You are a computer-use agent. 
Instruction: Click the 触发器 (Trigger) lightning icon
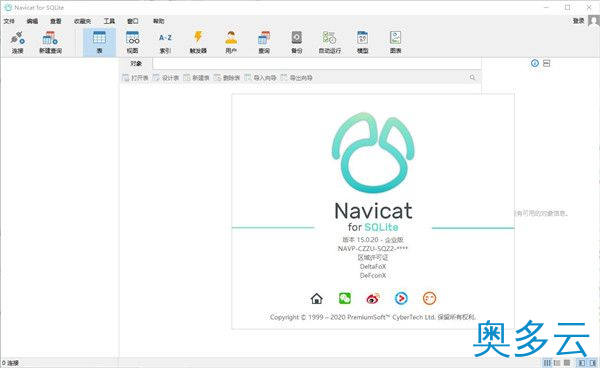[198, 42]
